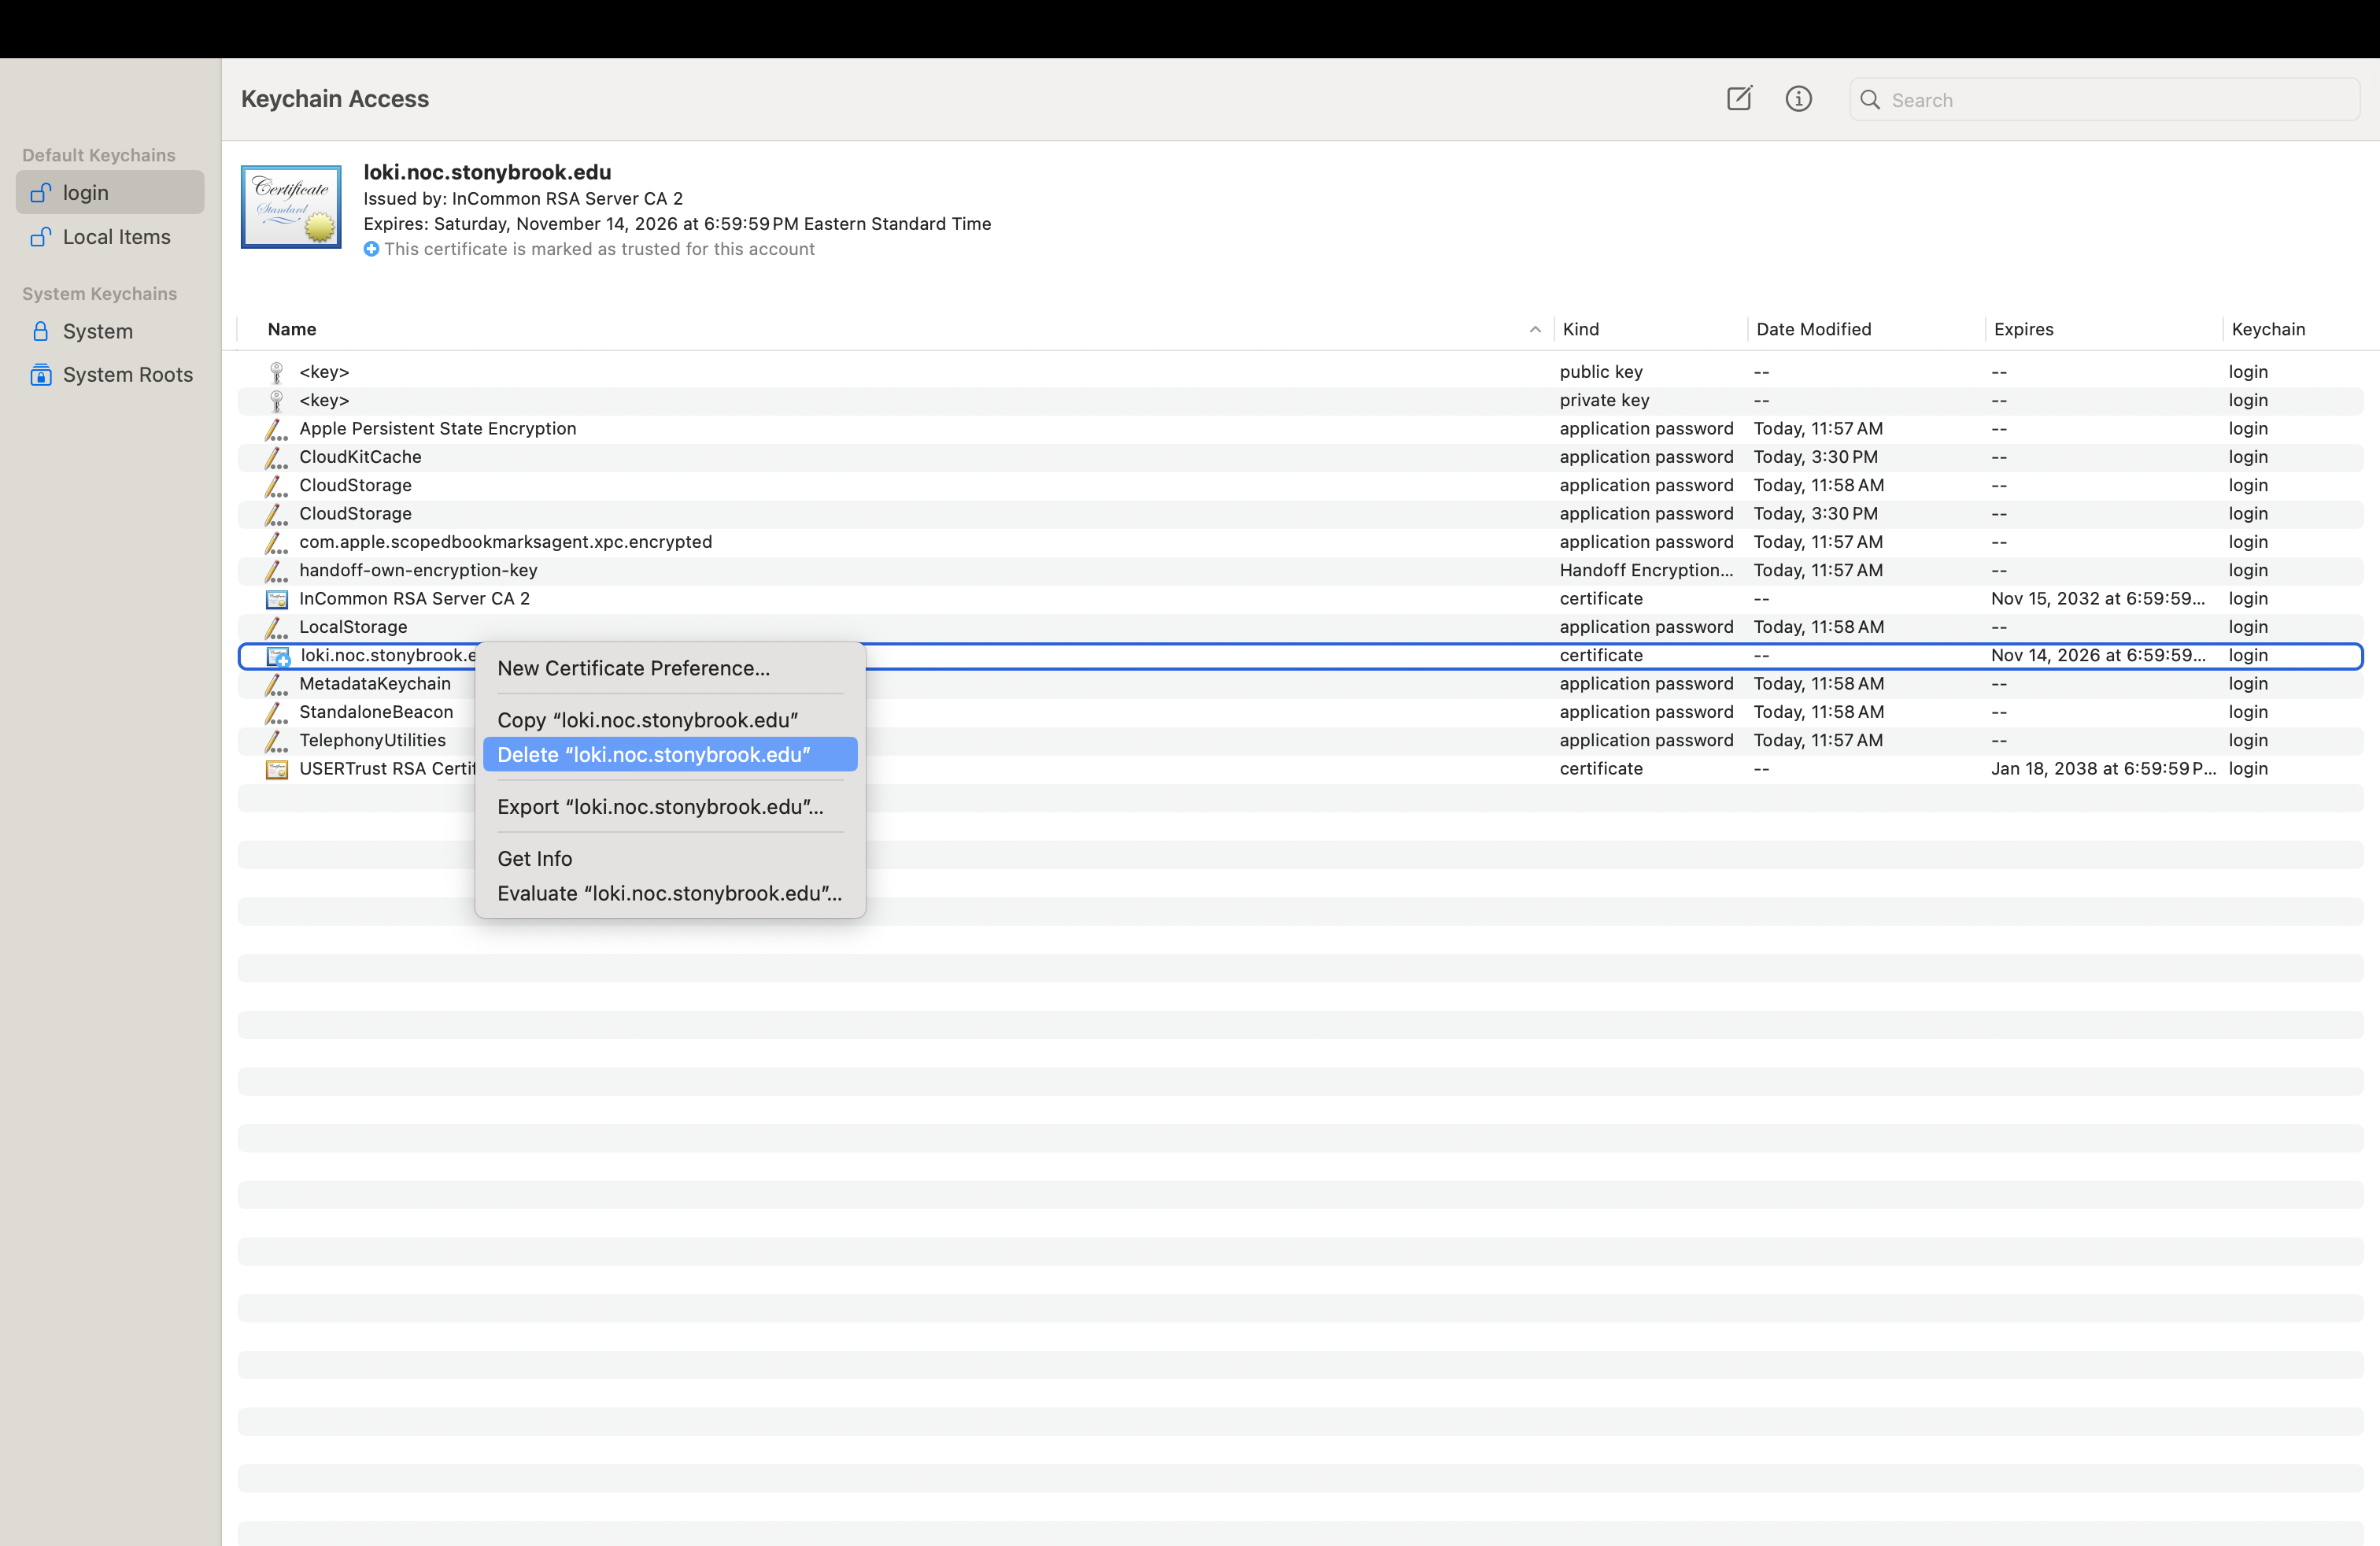This screenshot has width=2380, height=1546.
Task: Click the USERTrust RSA certificate icon
Action: pyautogui.click(x=277, y=769)
